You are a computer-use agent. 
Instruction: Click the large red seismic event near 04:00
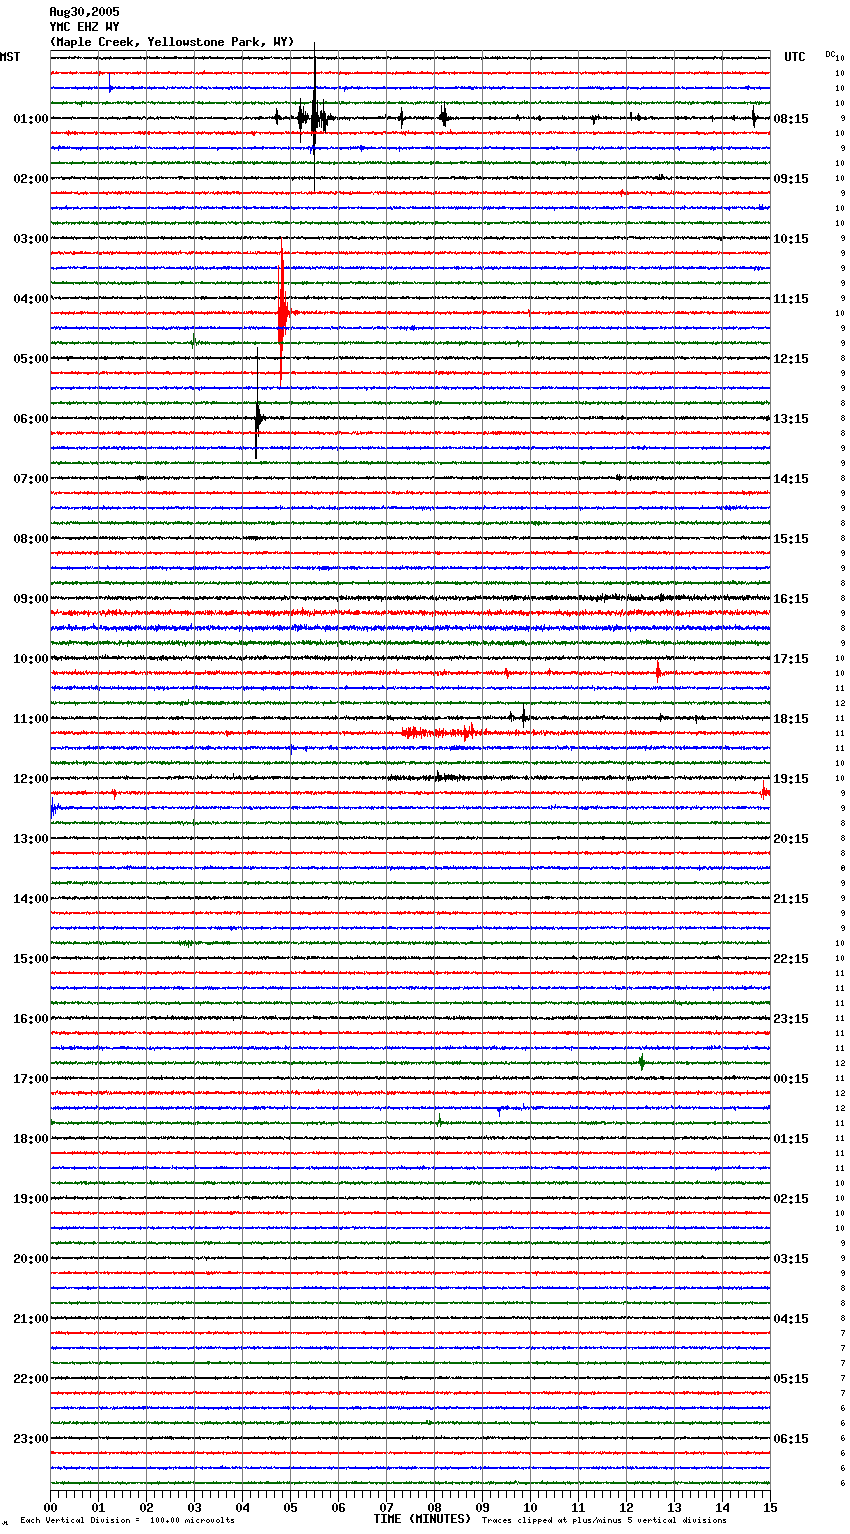tap(282, 312)
